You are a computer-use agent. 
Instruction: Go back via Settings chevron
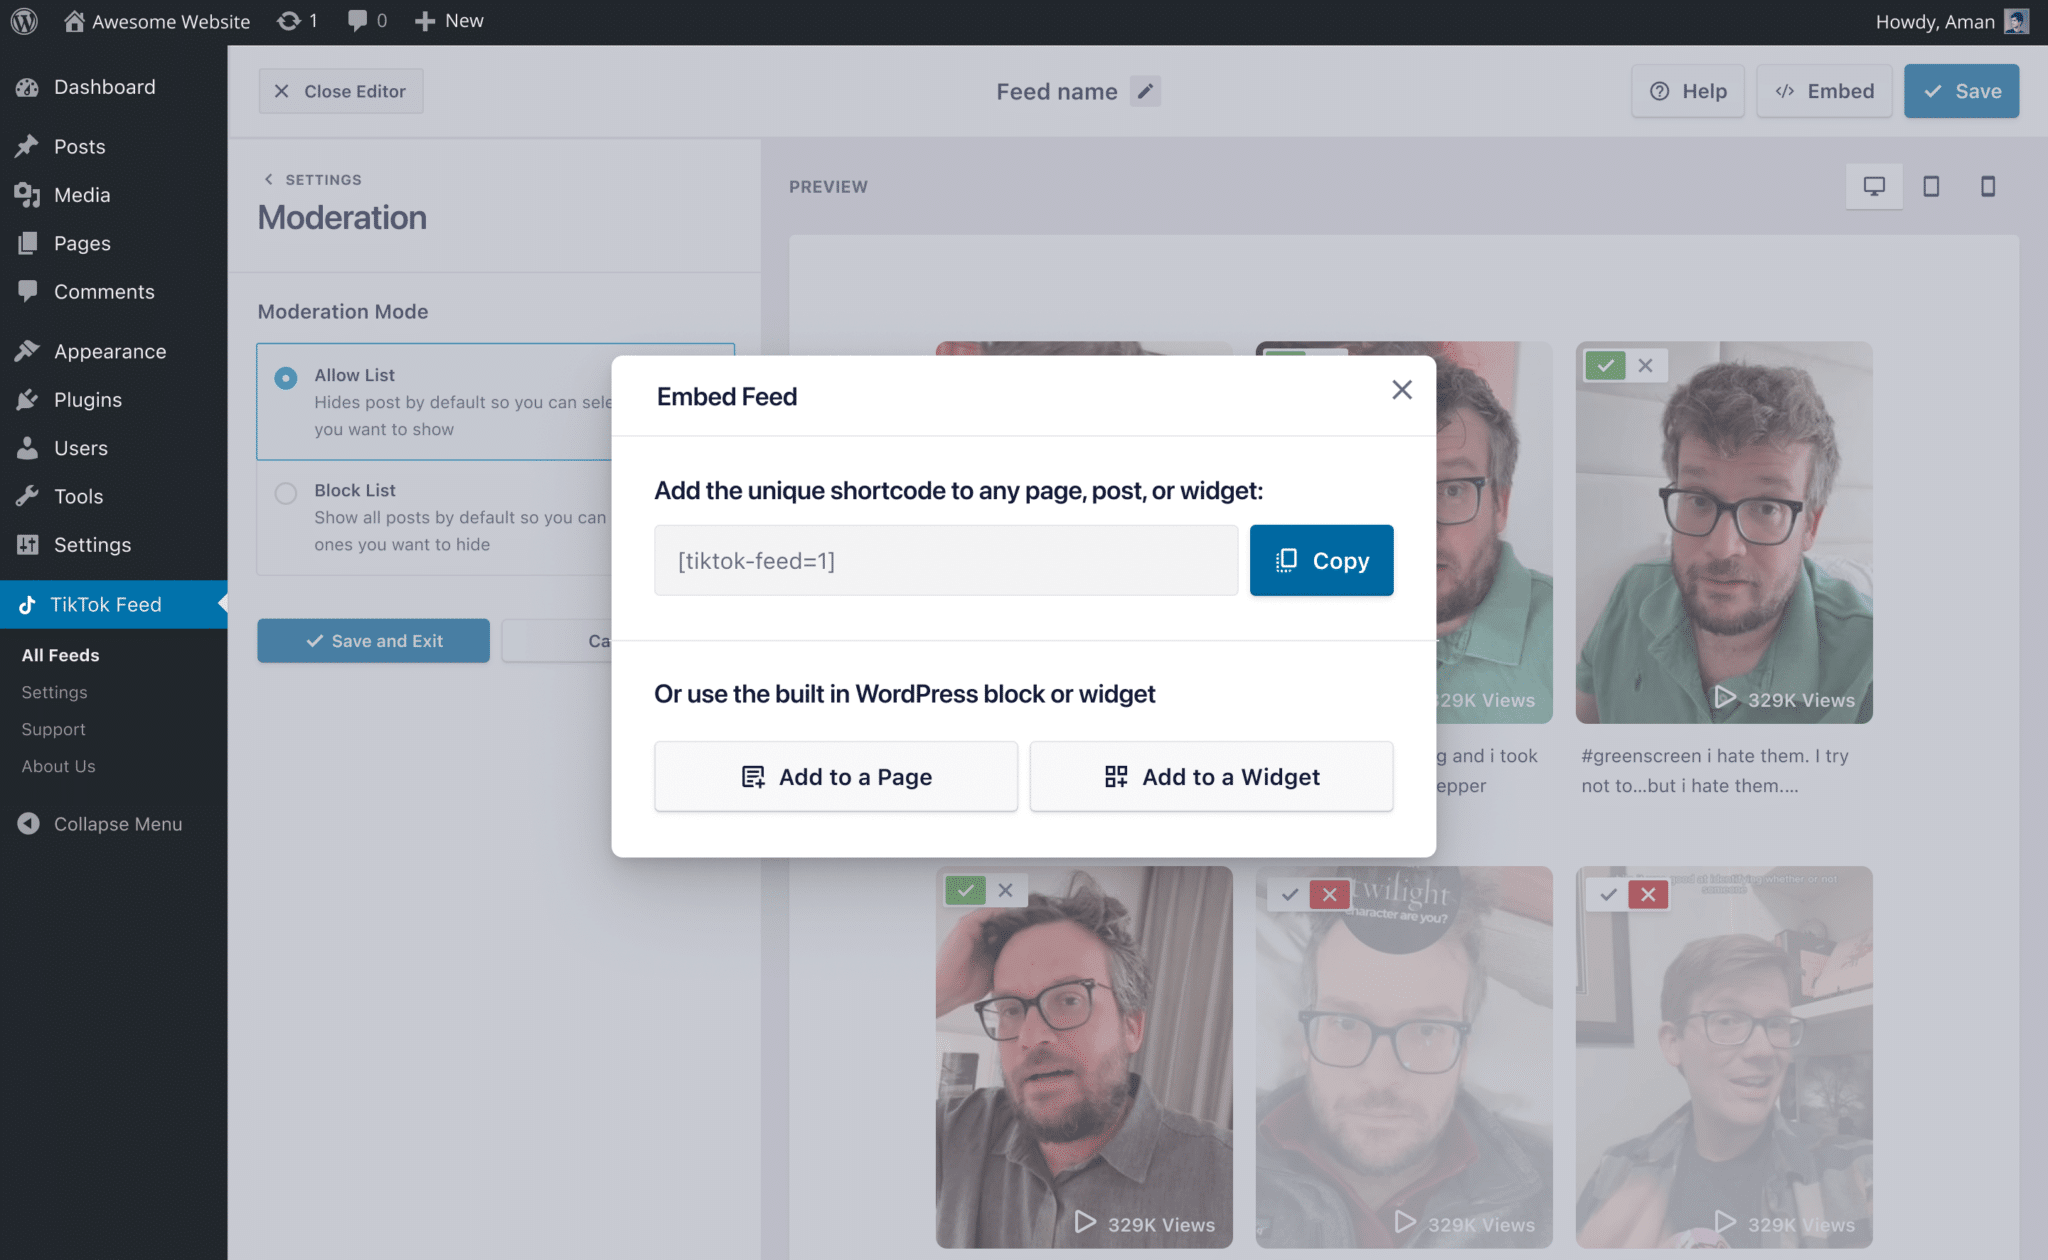[x=268, y=180]
